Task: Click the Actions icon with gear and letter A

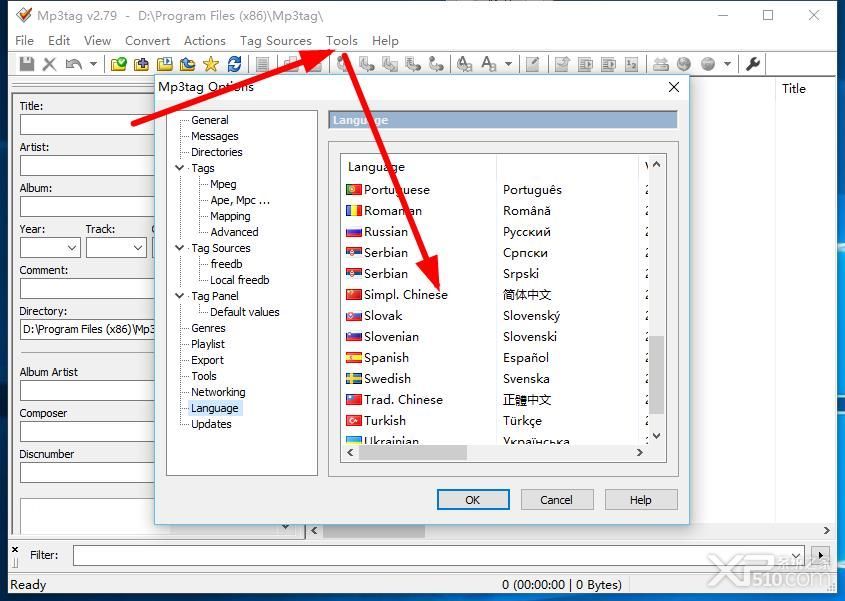Action: coord(465,64)
